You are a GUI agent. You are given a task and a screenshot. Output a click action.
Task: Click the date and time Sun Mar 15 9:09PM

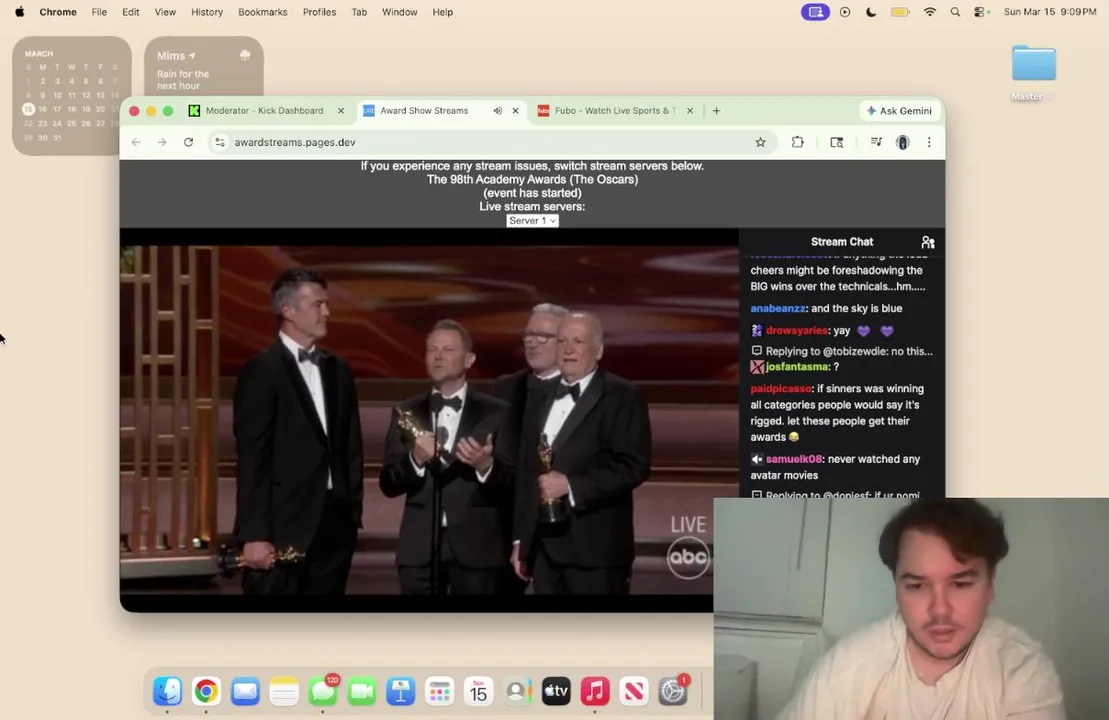1050,12
